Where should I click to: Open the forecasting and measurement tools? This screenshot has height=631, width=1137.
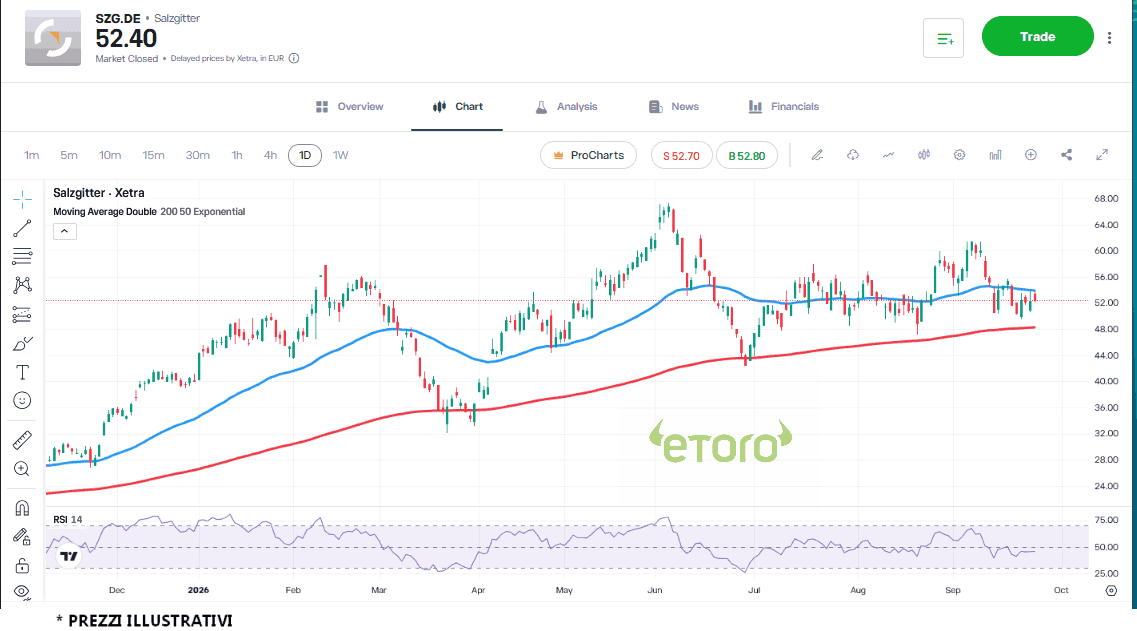[x=22, y=314]
